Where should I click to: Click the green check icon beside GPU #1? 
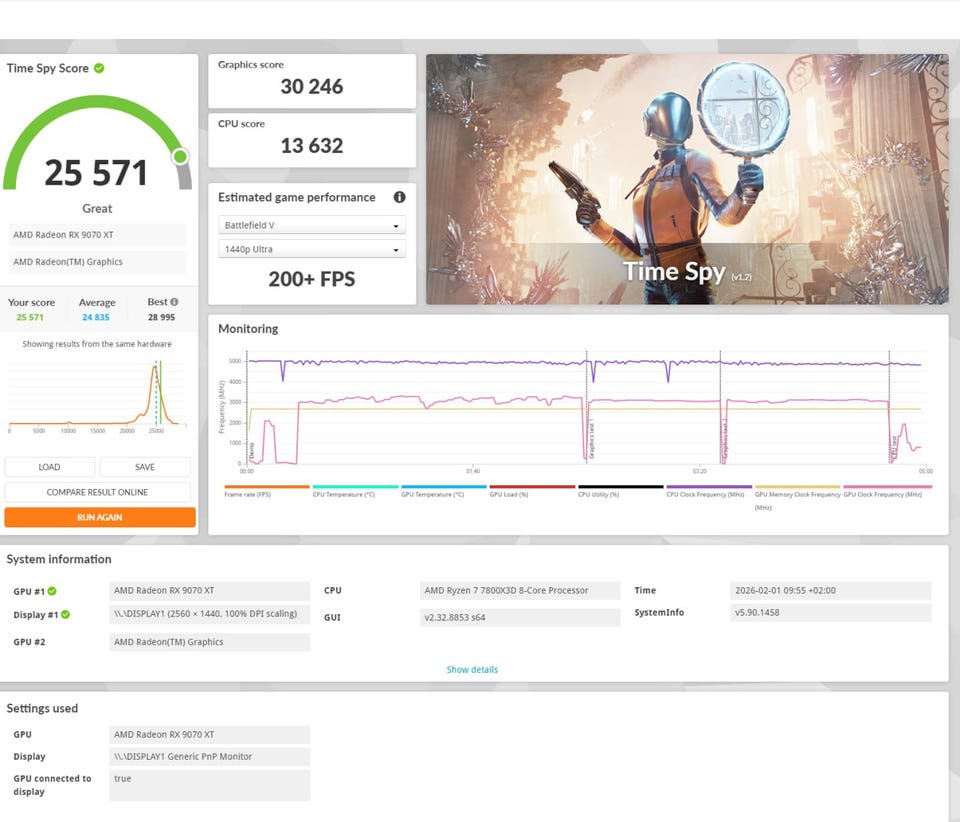coord(52,591)
